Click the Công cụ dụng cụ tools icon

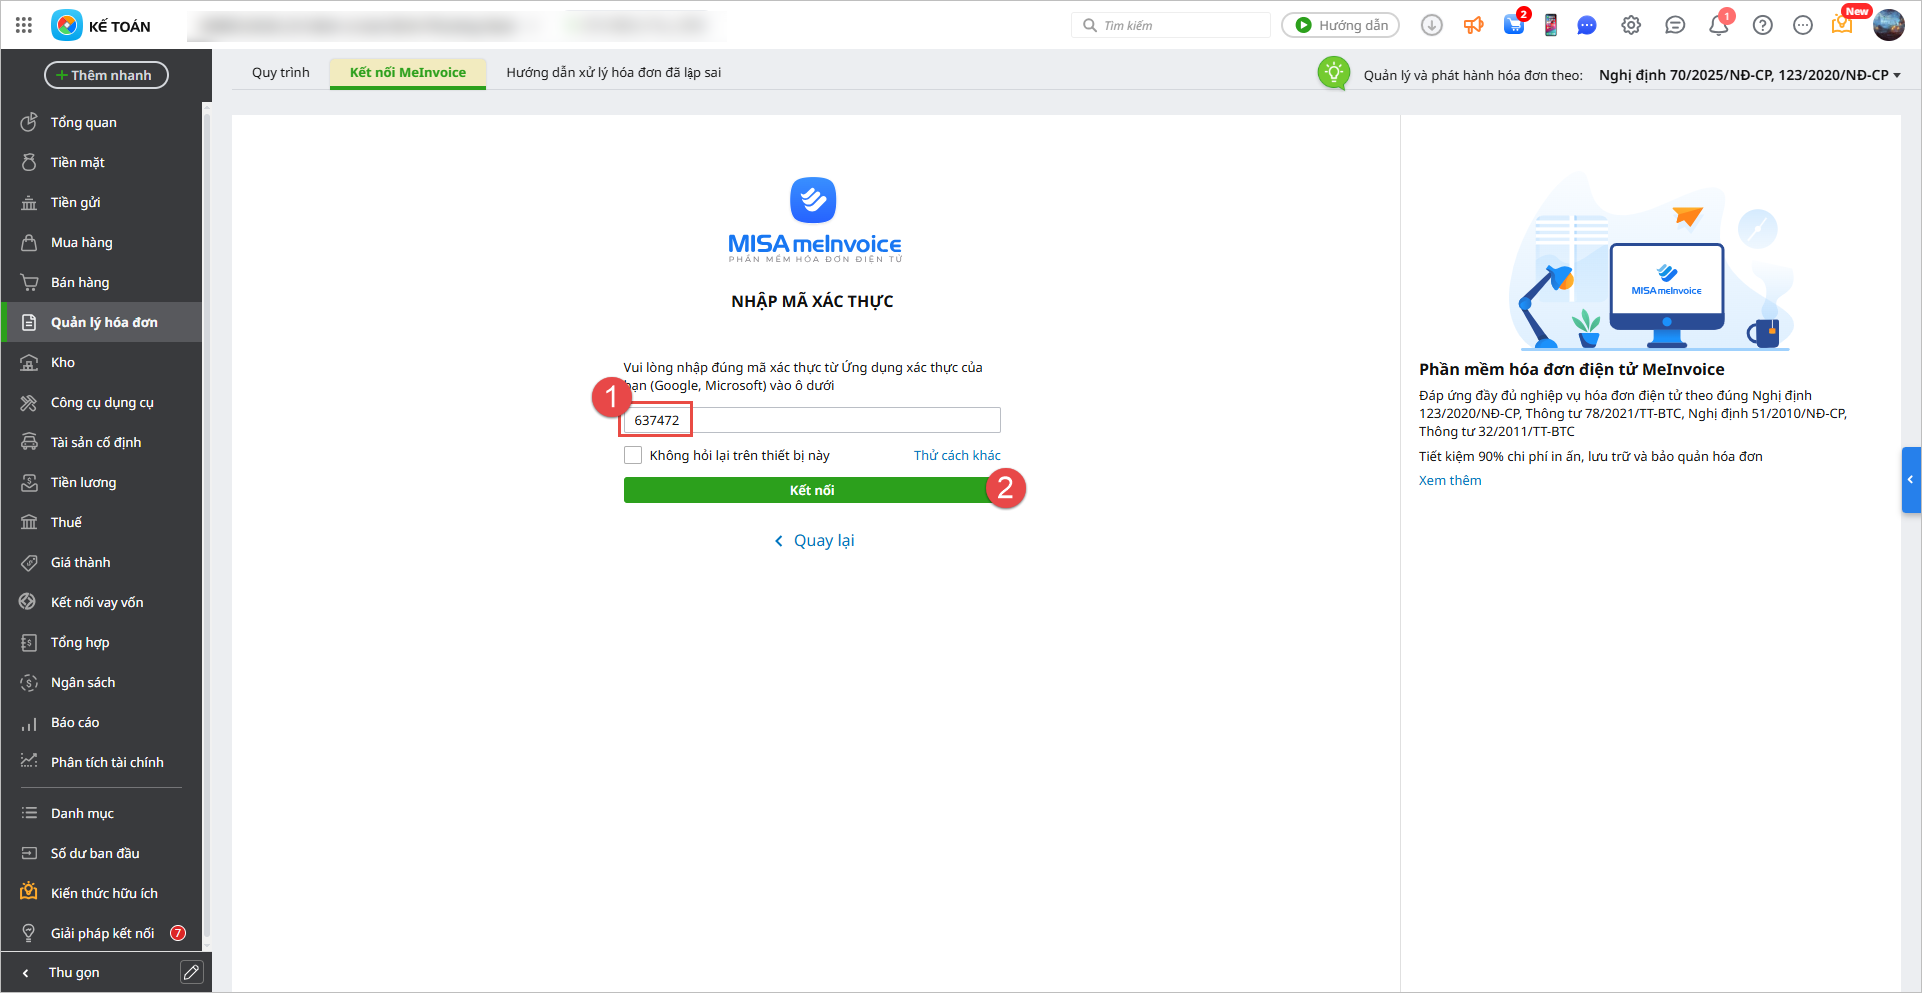coord(29,402)
